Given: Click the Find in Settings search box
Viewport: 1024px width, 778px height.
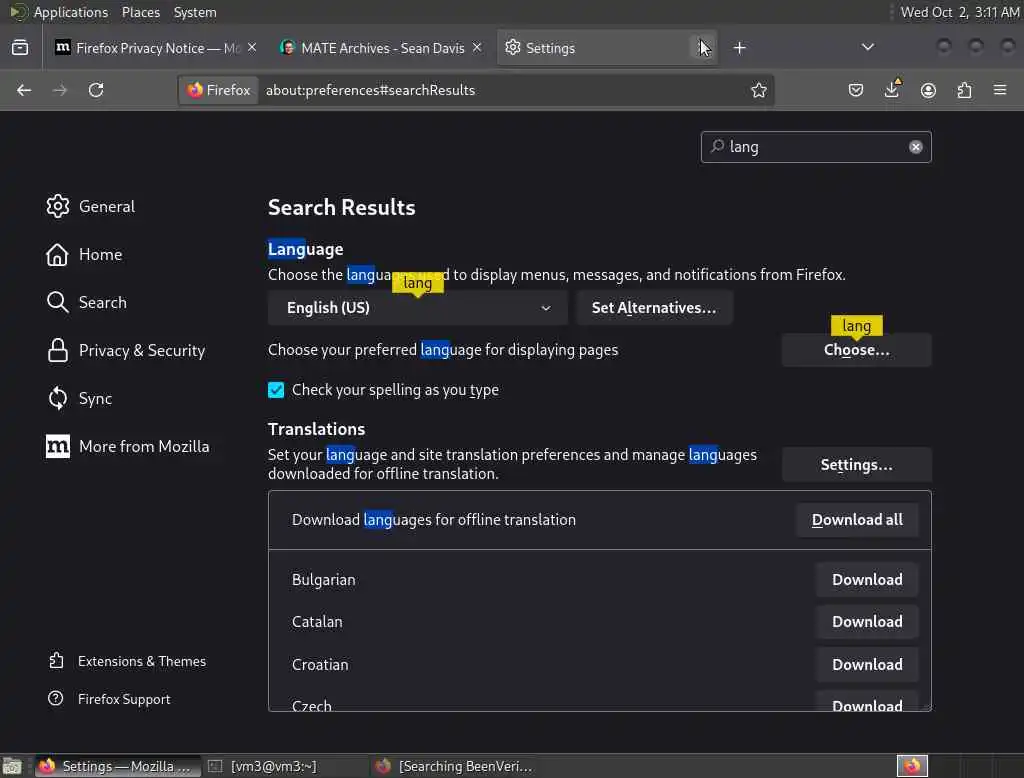Looking at the screenshot, I should pyautogui.click(x=816, y=147).
